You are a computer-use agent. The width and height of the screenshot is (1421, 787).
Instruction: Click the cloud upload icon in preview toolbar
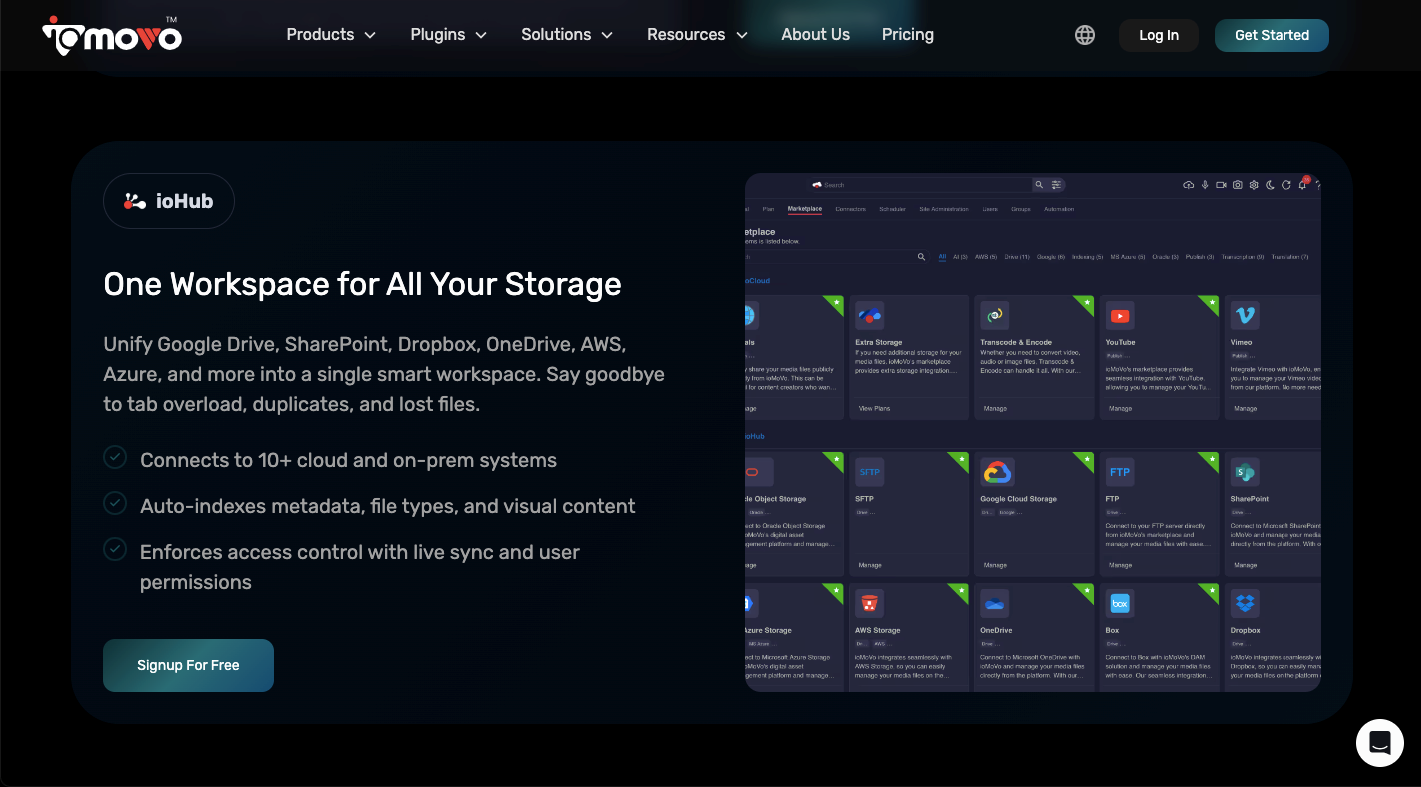(x=1189, y=185)
